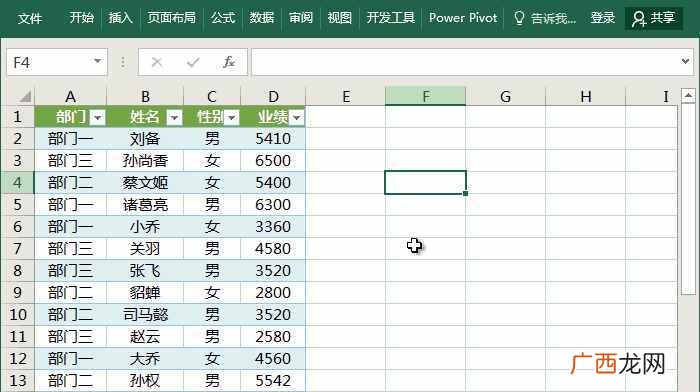Click the formula bar cancel X icon
This screenshot has height=392, width=700.
(x=157, y=62)
